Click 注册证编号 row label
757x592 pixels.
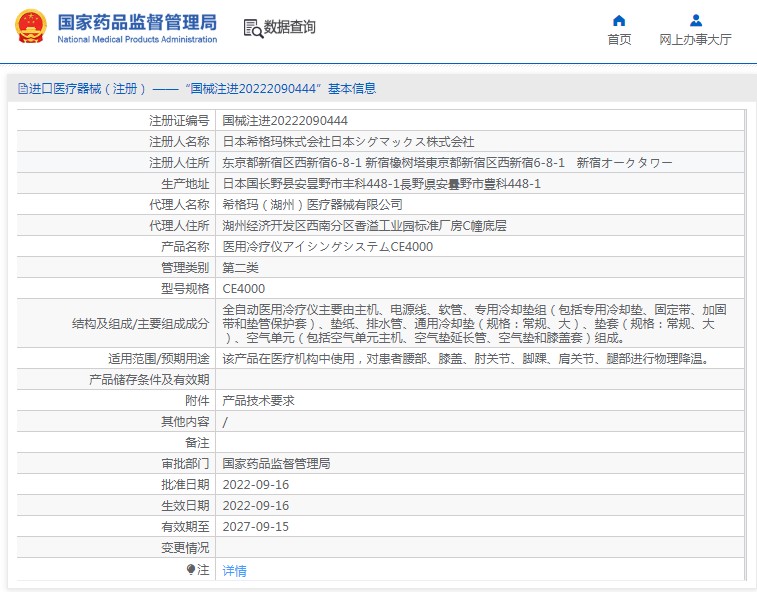(x=179, y=121)
